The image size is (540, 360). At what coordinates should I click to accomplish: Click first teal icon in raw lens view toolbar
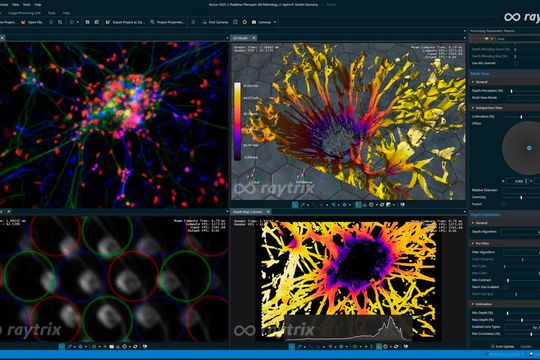(x=62, y=347)
